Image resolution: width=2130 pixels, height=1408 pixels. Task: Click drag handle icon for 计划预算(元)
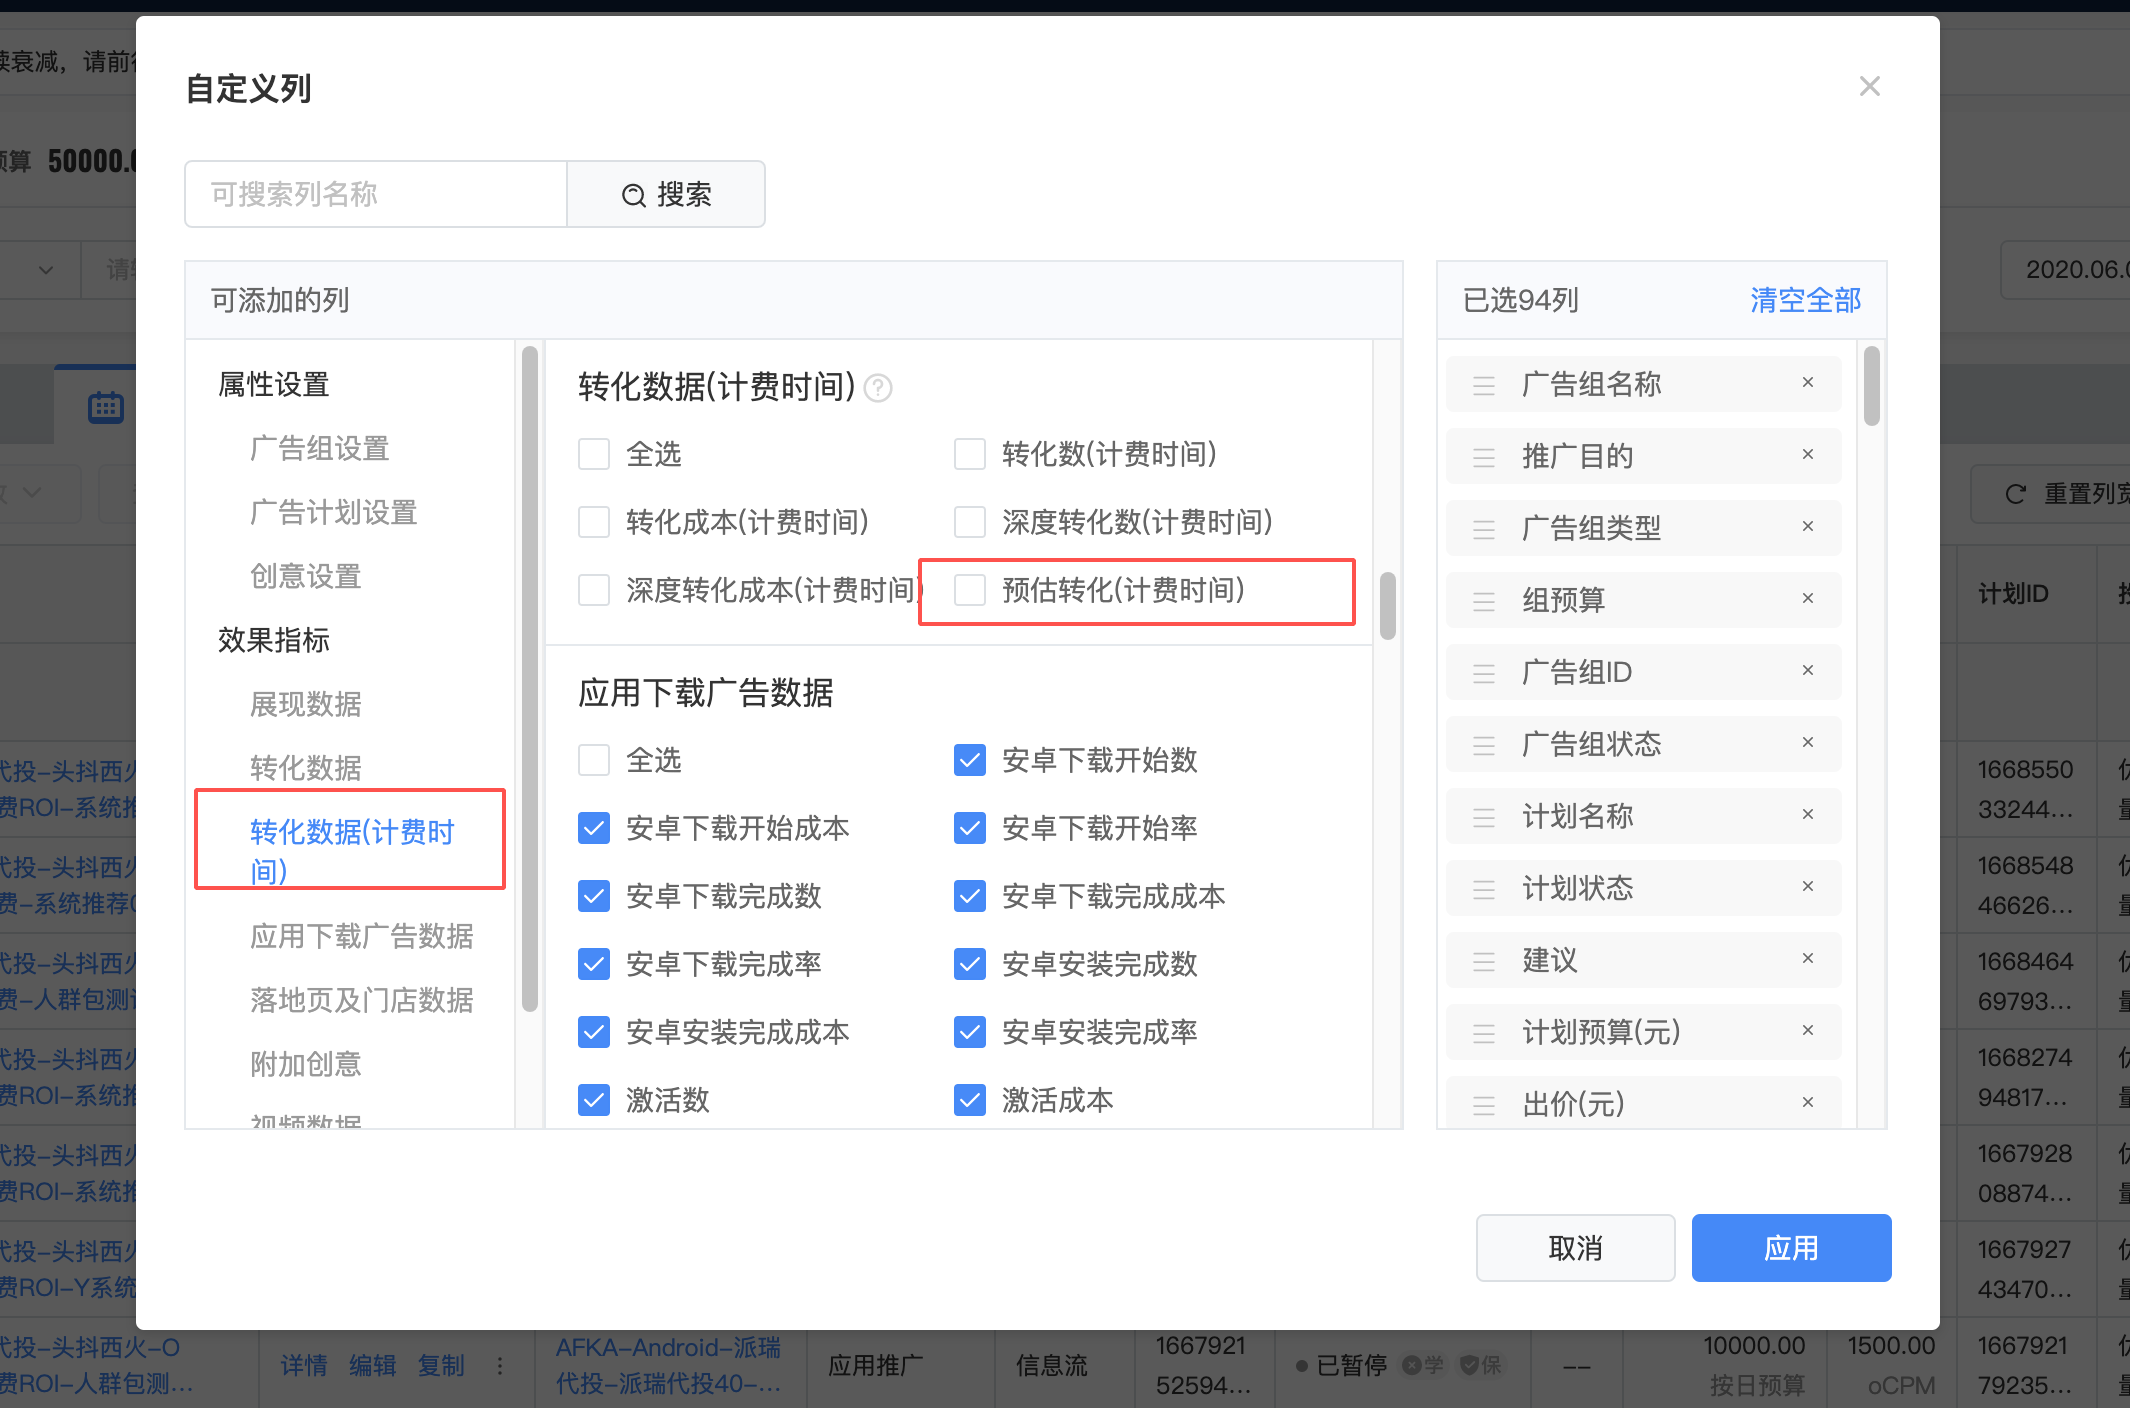tap(1484, 1034)
